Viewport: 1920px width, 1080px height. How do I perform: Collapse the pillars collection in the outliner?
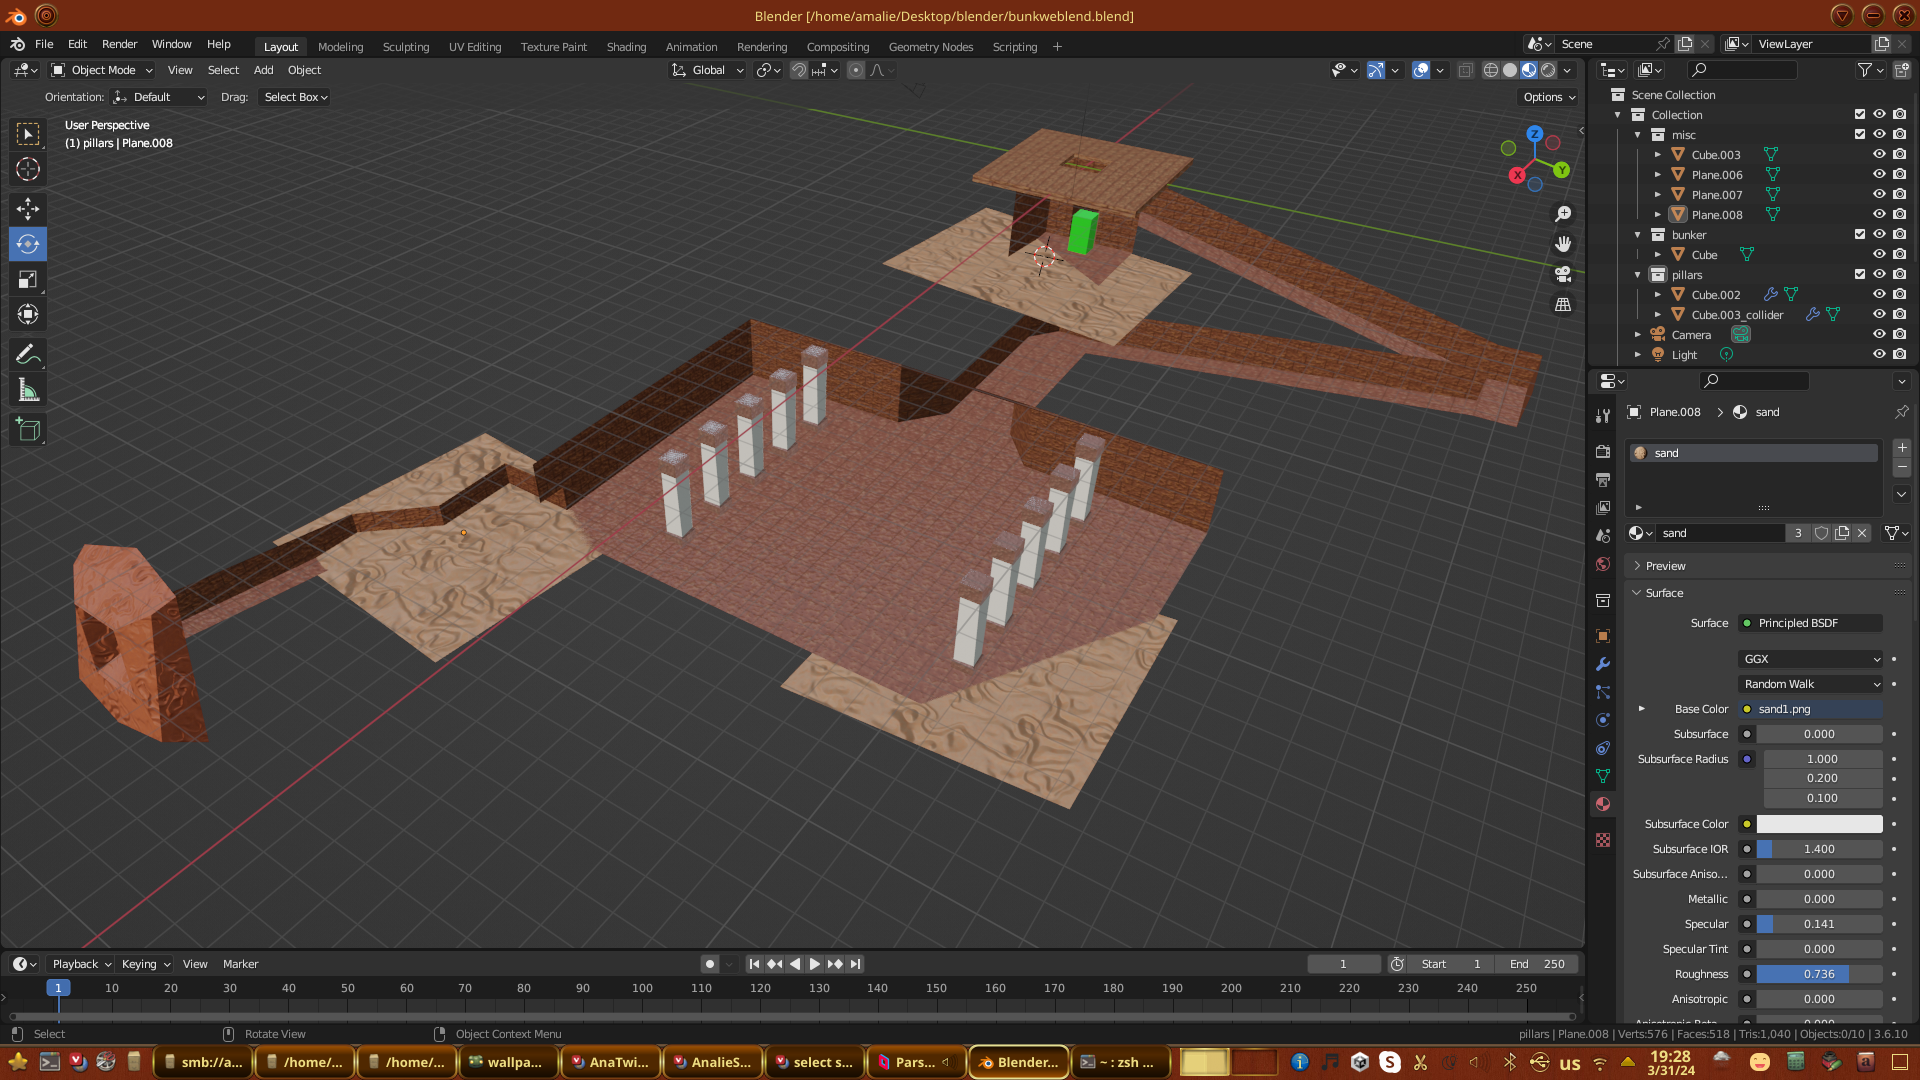tap(1638, 275)
